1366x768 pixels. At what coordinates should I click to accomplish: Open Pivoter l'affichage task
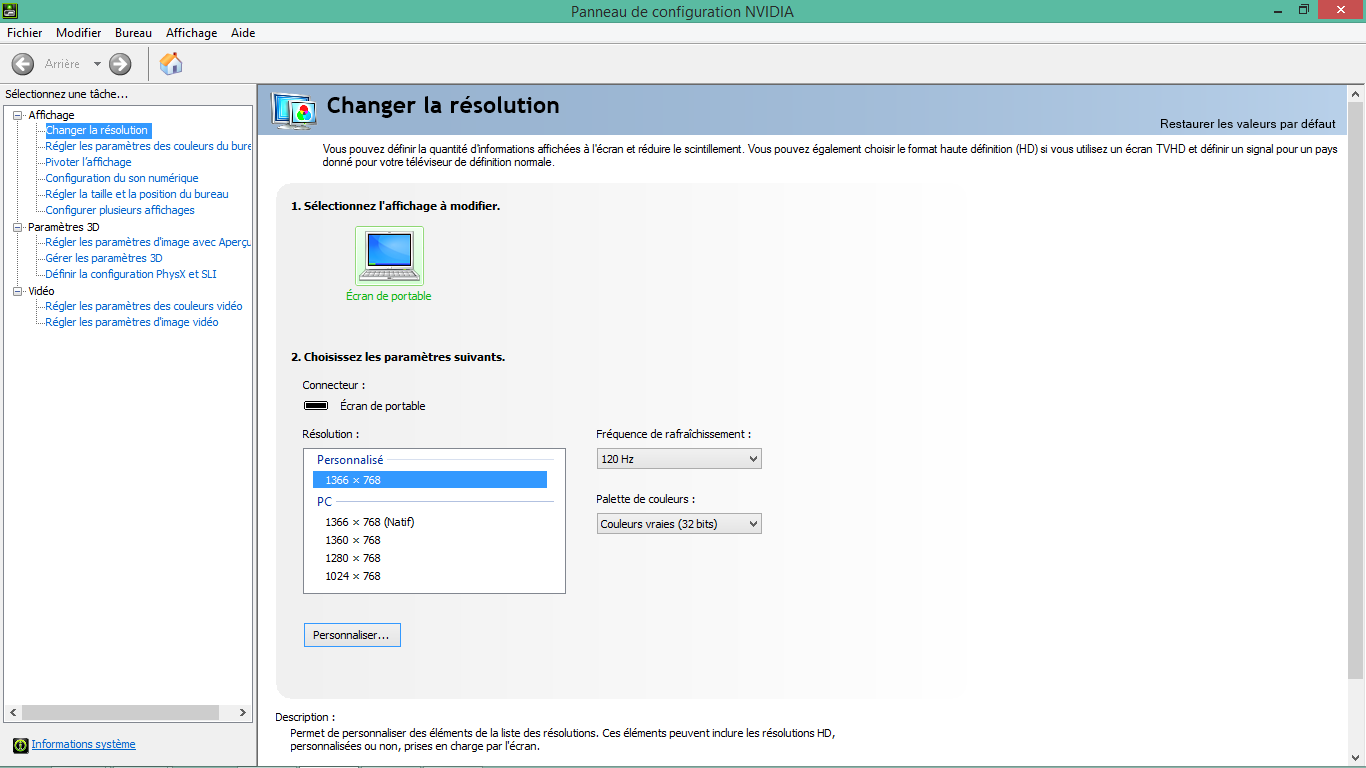click(88, 162)
